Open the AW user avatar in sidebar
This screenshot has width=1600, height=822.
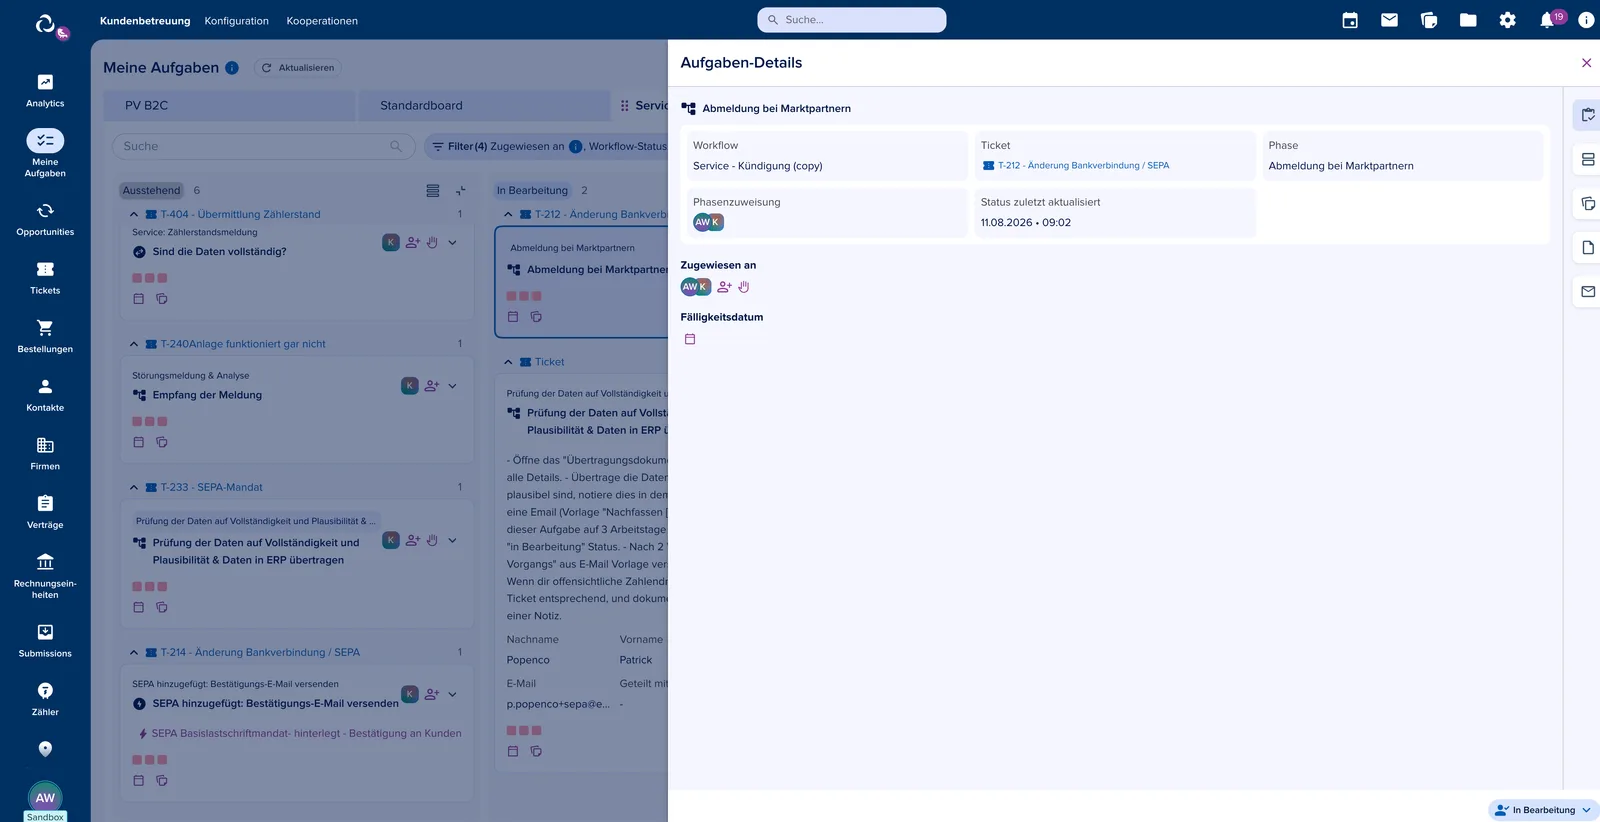(45, 797)
